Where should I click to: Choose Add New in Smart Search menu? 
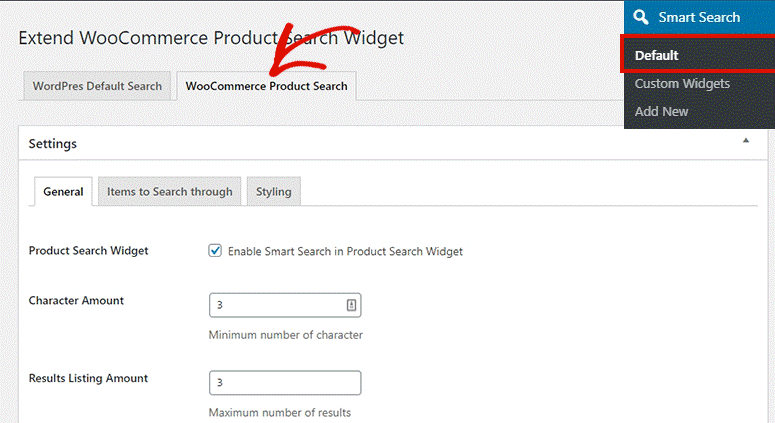pyautogui.click(x=661, y=112)
